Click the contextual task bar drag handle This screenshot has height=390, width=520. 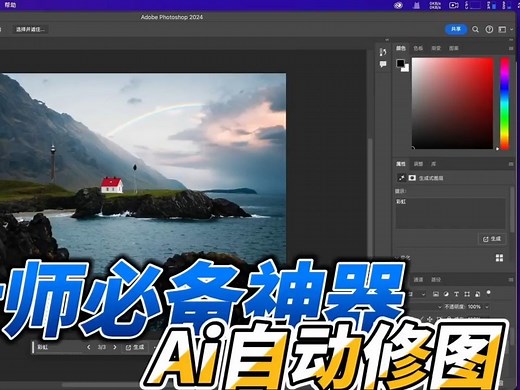click(33, 347)
